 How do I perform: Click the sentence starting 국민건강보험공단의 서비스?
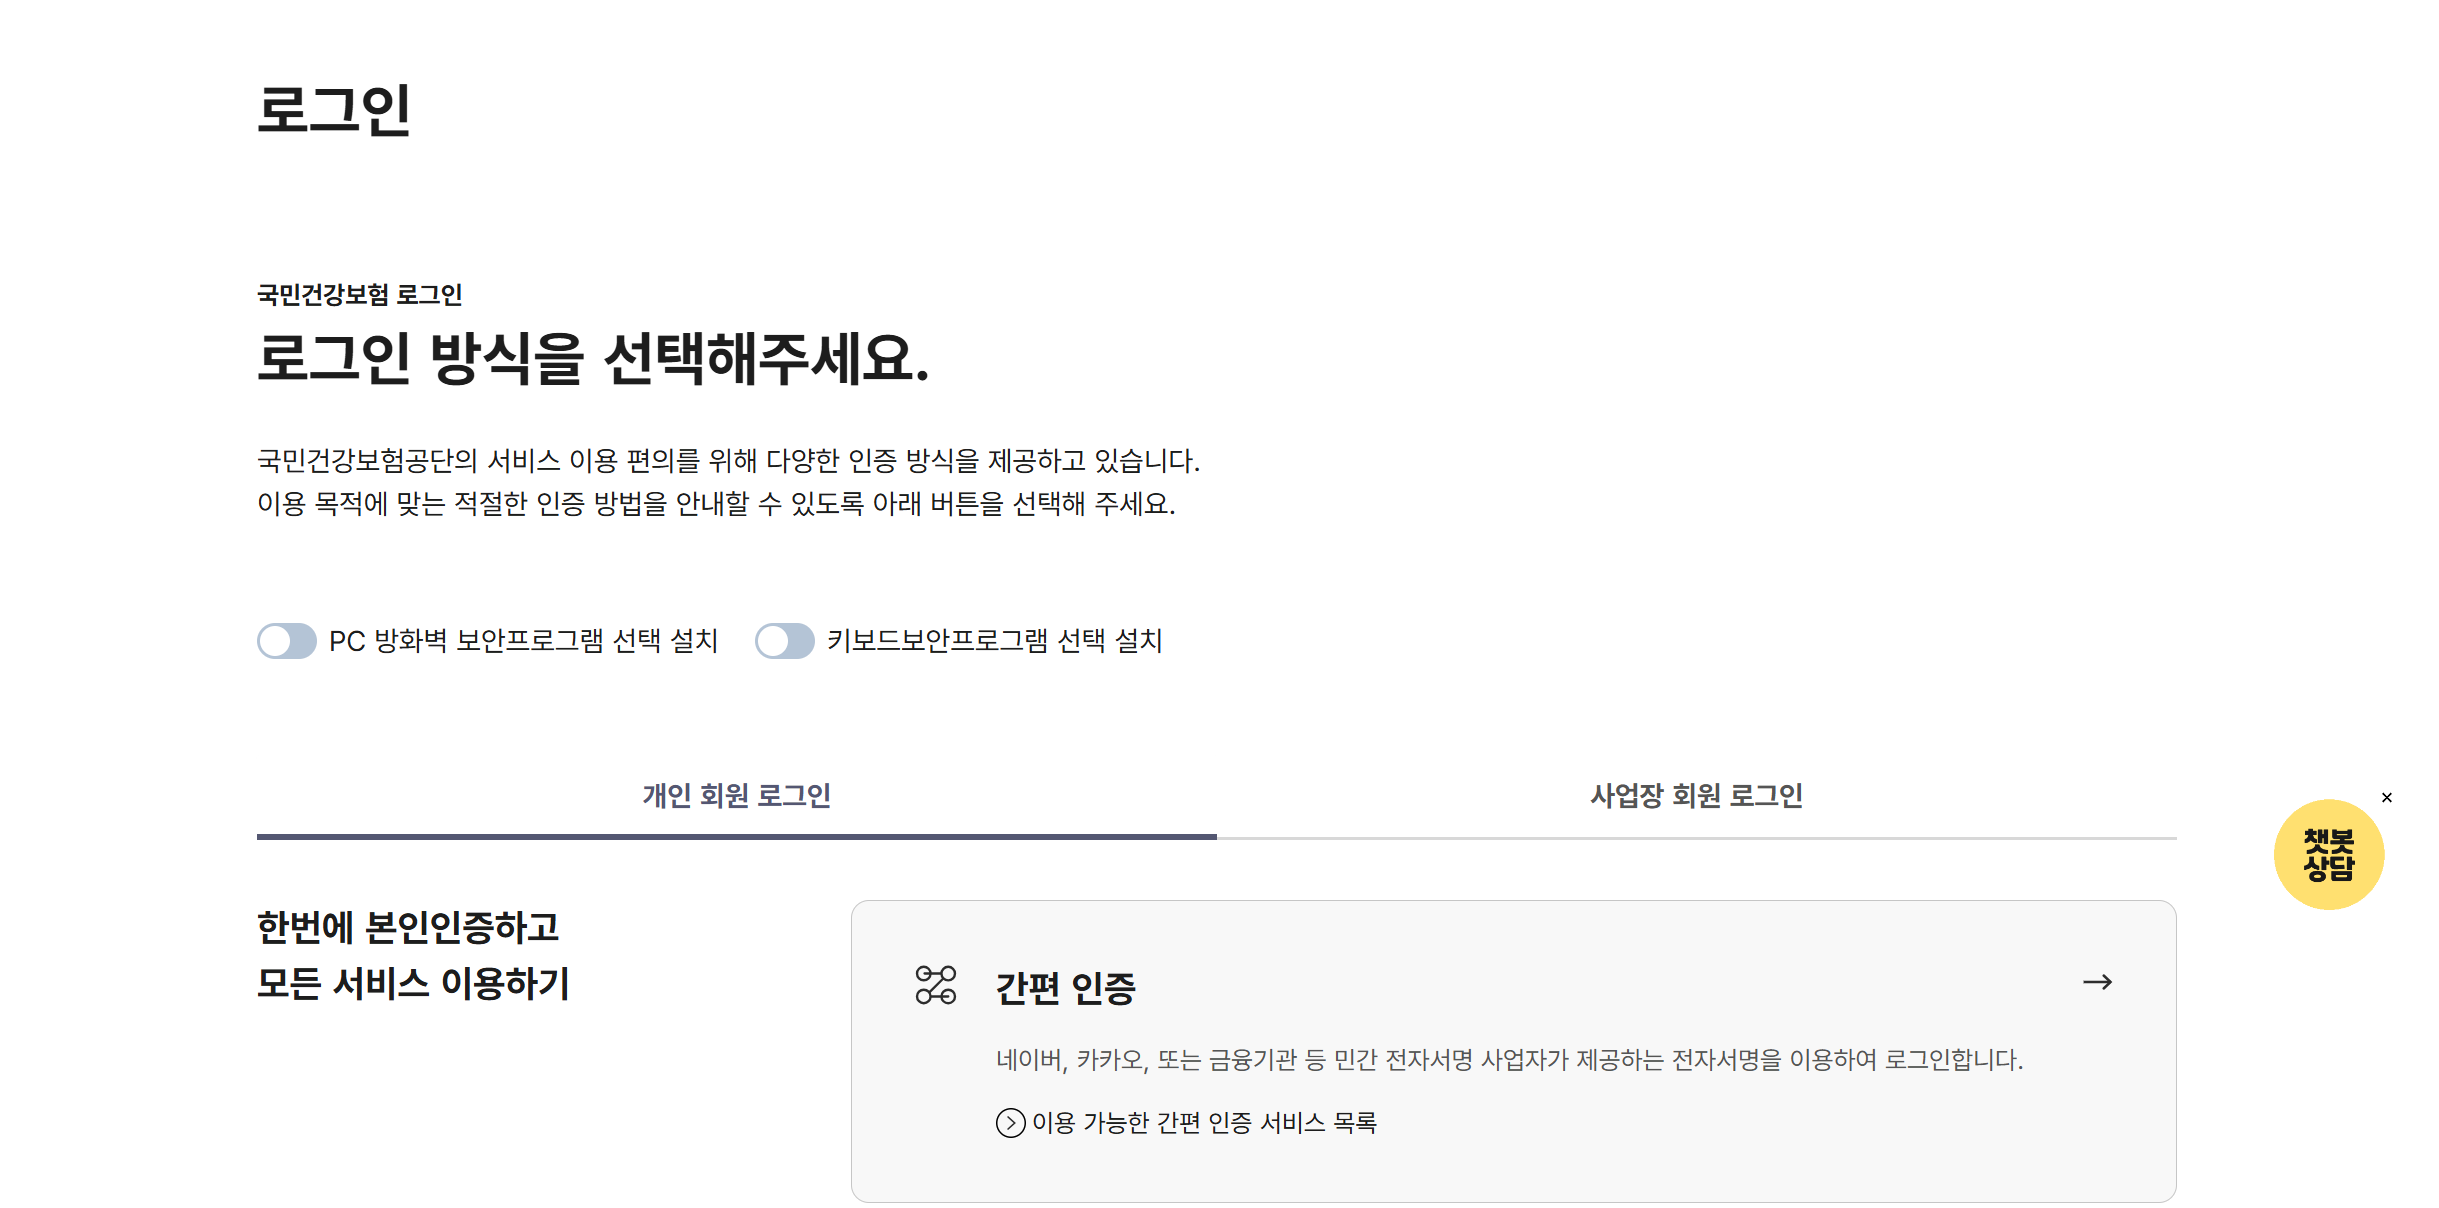point(729,461)
